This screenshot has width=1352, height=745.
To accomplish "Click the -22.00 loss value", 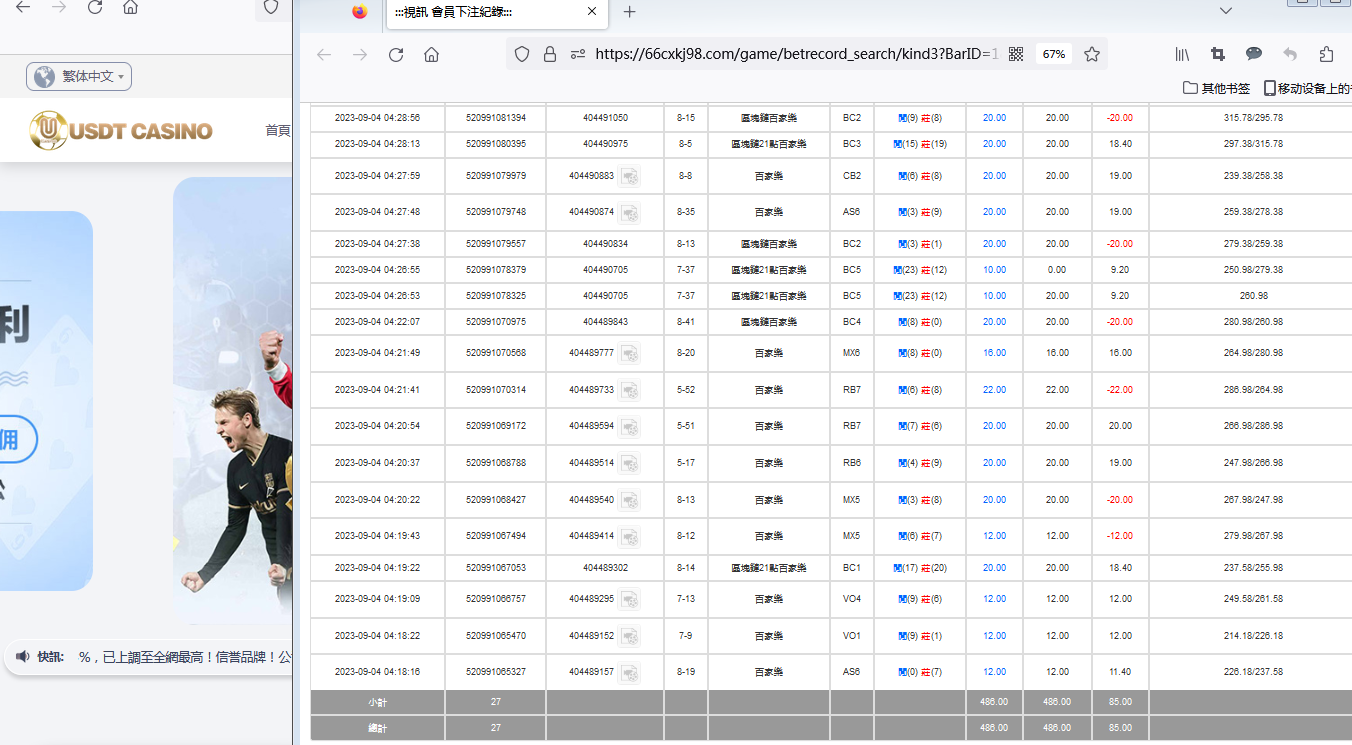I will pos(1119,390).
